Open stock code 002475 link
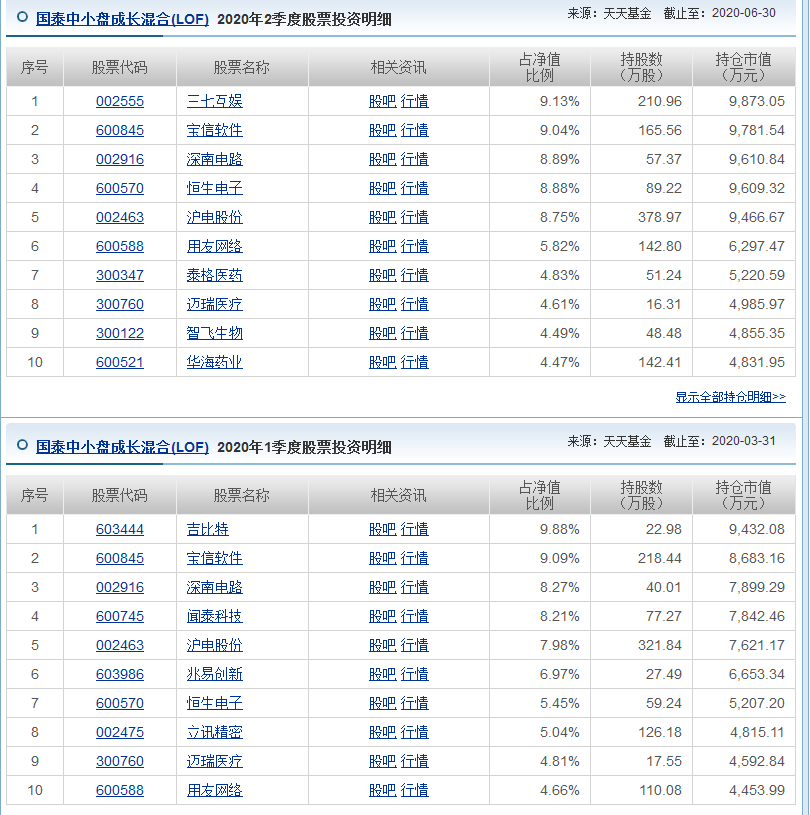Screen dimensions: 810x815 pyautogui.click(x=120, y=732)
